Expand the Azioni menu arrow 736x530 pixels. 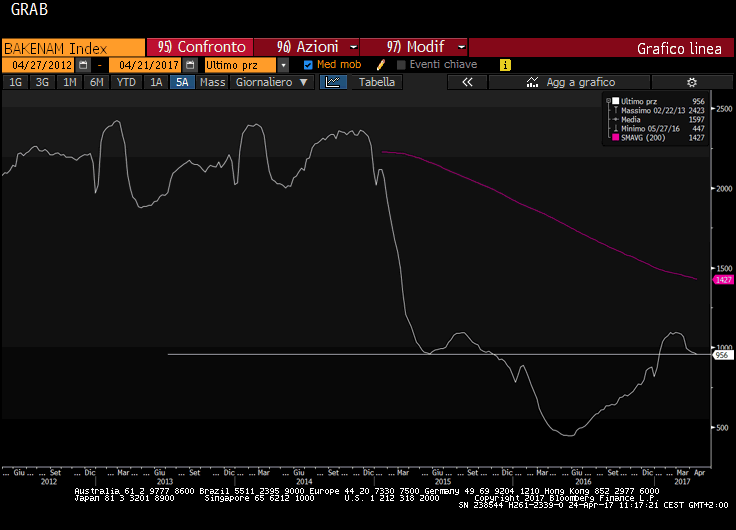tap(353, 47)
